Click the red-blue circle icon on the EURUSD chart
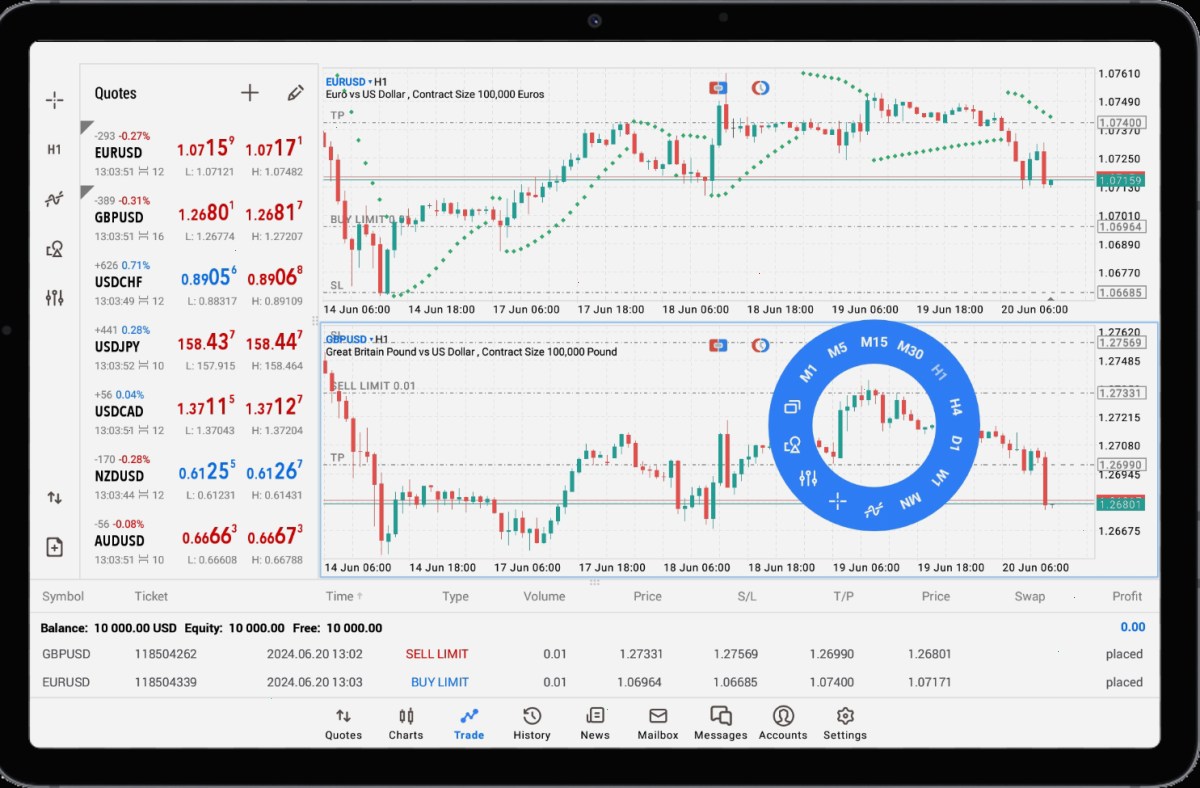The width and height of the screenshot is (1200, 788). click(761, 88)
